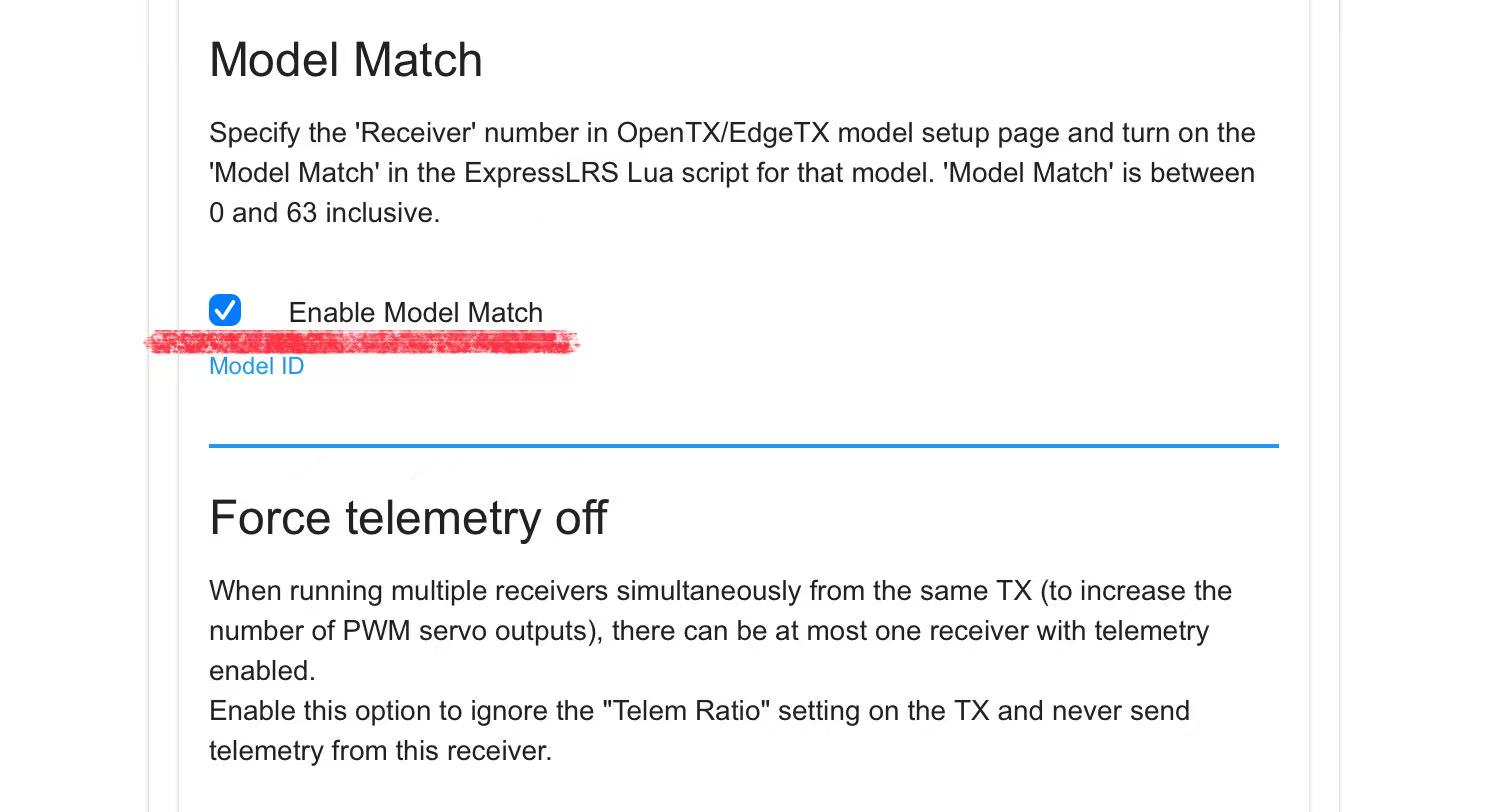The image size is (1488, 812).
Task: Click the '0 and 63 inclusive.' text
Action: 324,213
